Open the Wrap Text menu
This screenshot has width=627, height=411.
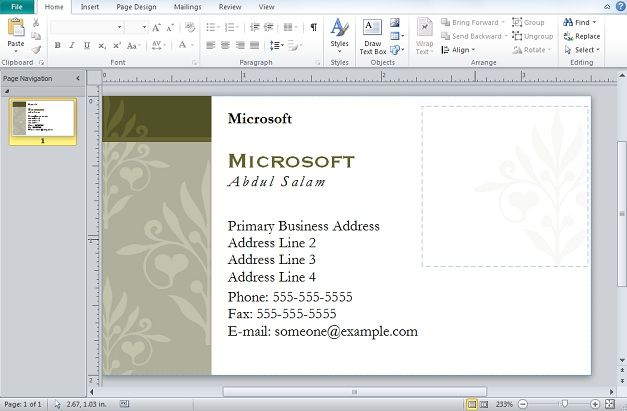[424, 36]
